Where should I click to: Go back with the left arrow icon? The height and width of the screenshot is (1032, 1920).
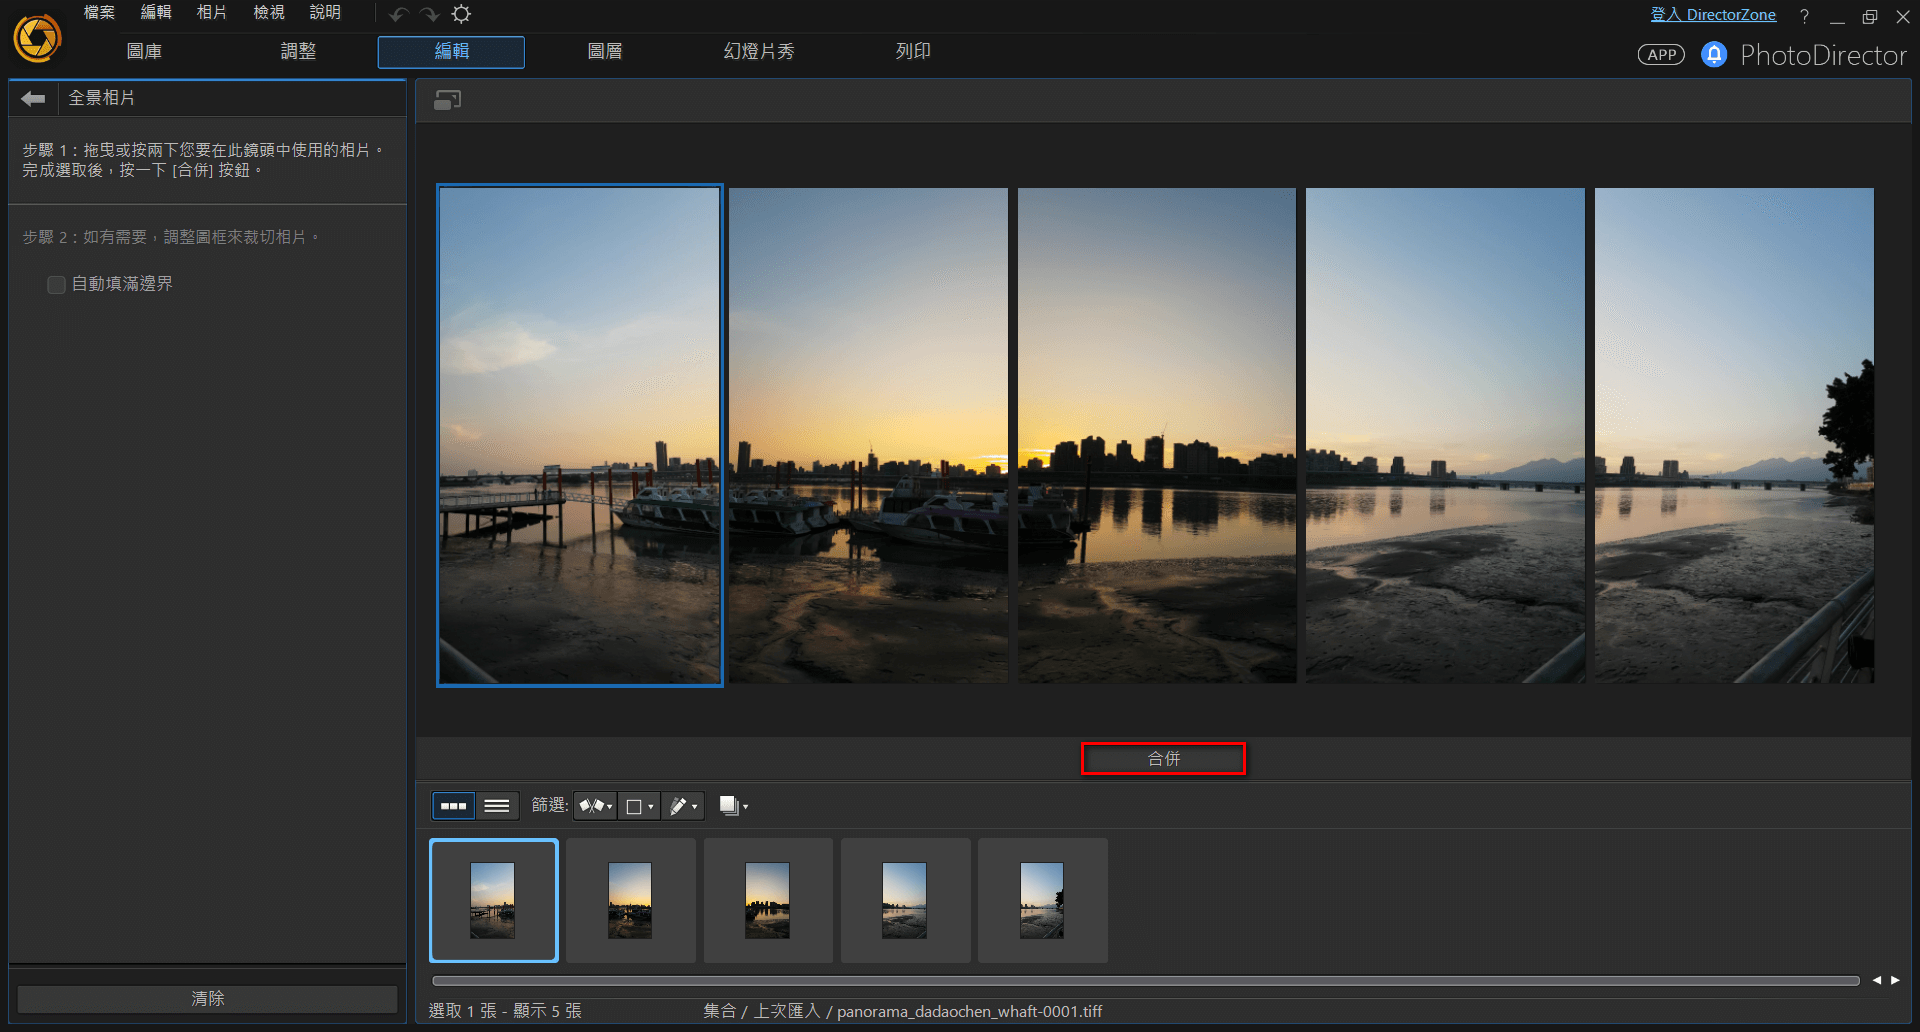pyautogui.click(x=33, y=98)
